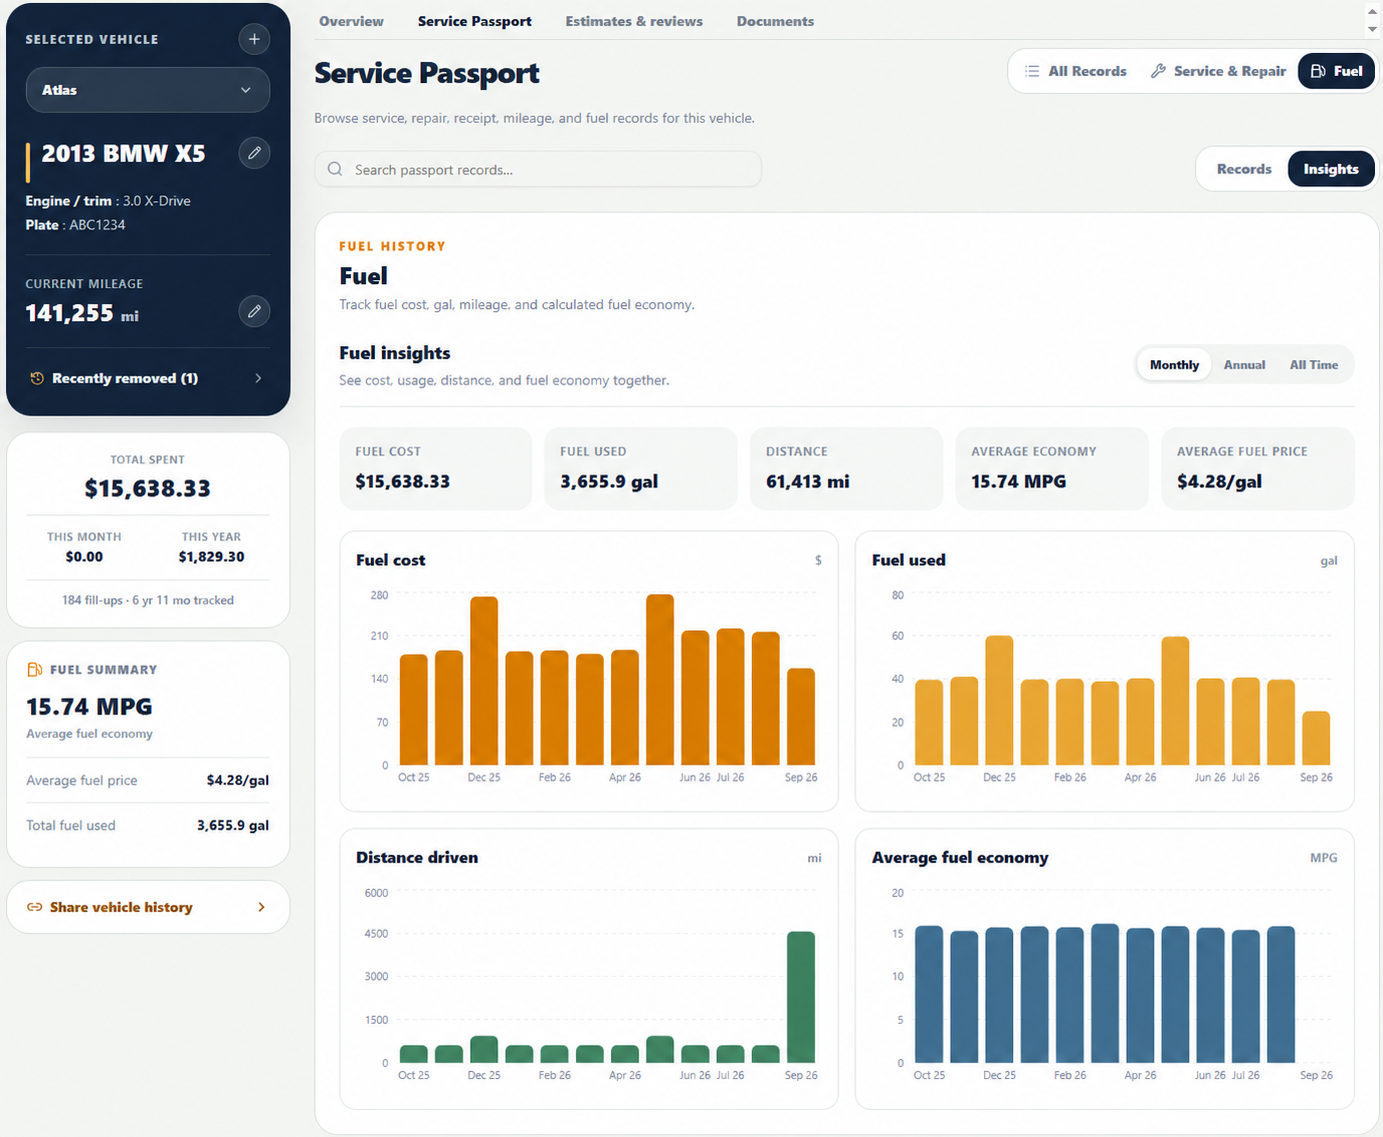Click the list icon beside All Records
The height and width of the screenshot is (1137, 1383).
click(1032, 71)
